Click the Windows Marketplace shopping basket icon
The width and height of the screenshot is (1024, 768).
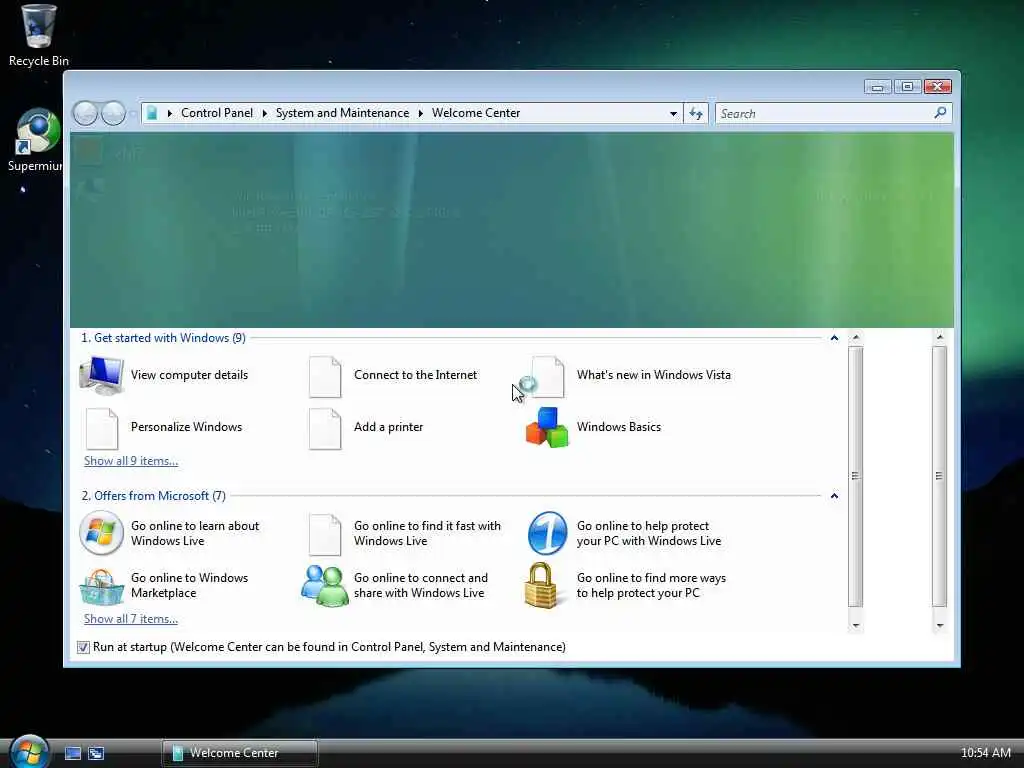point(101,586)
